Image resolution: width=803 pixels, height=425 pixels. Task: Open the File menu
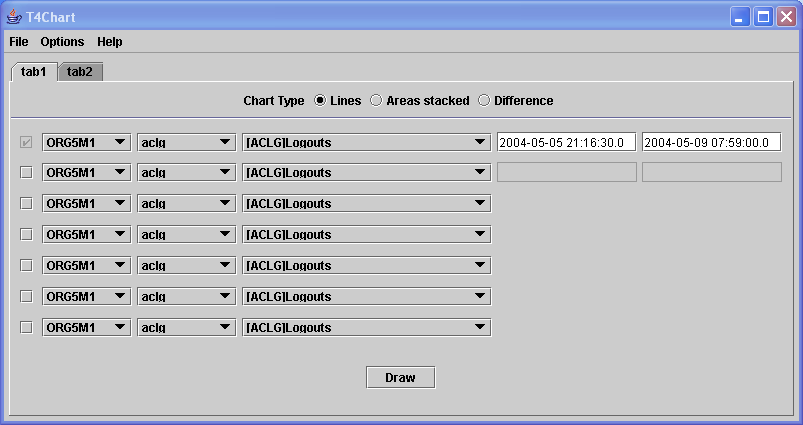[19, 42]
